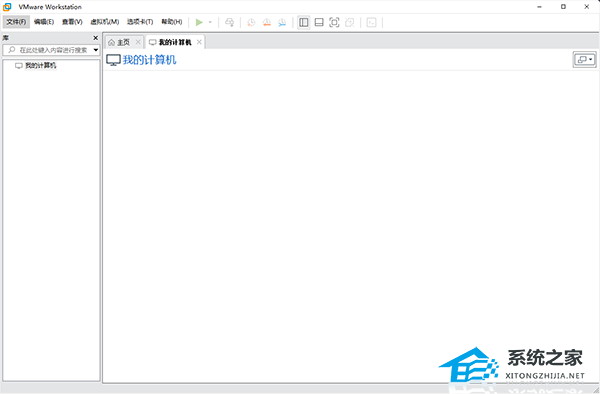Click the revert to snapshot icon
The image size is (600, 394).
click(x=267, y=22)
